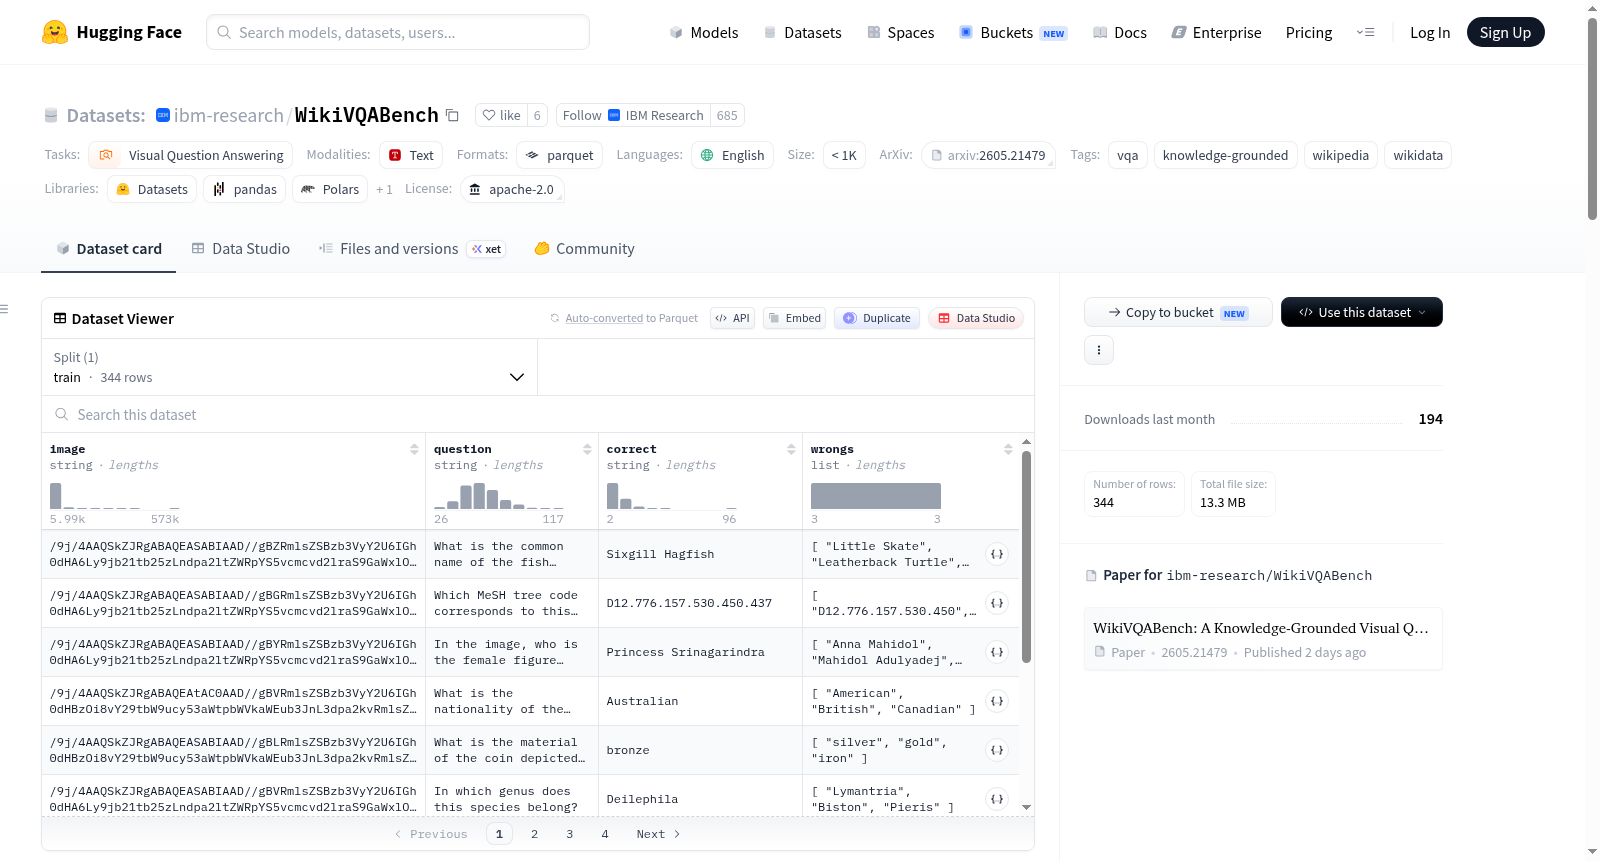Show the +1 additional libraries
The image size is (1600, 861).
(384, 189)
